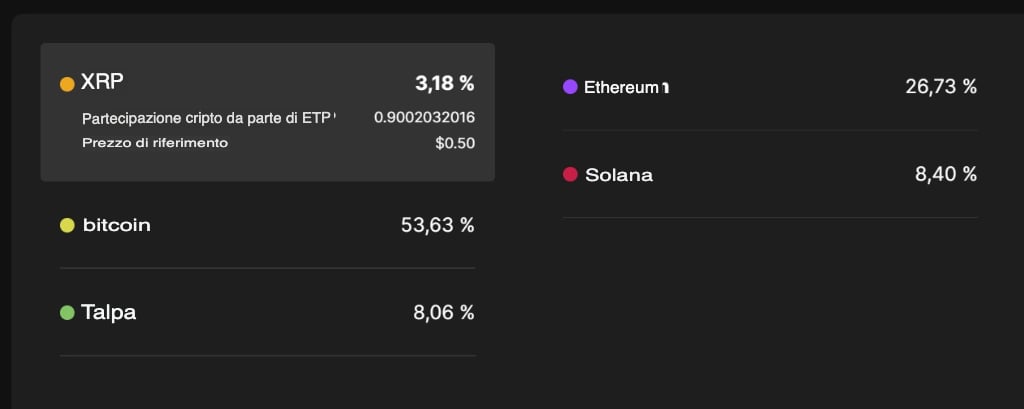Open the footnote marker beside Ethereum
The height and width of the screenshot is (409, 1024).
[665, 88]
